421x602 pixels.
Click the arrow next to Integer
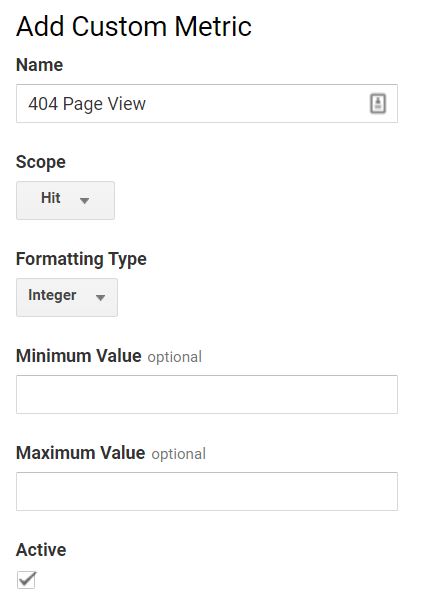point(101,298)
